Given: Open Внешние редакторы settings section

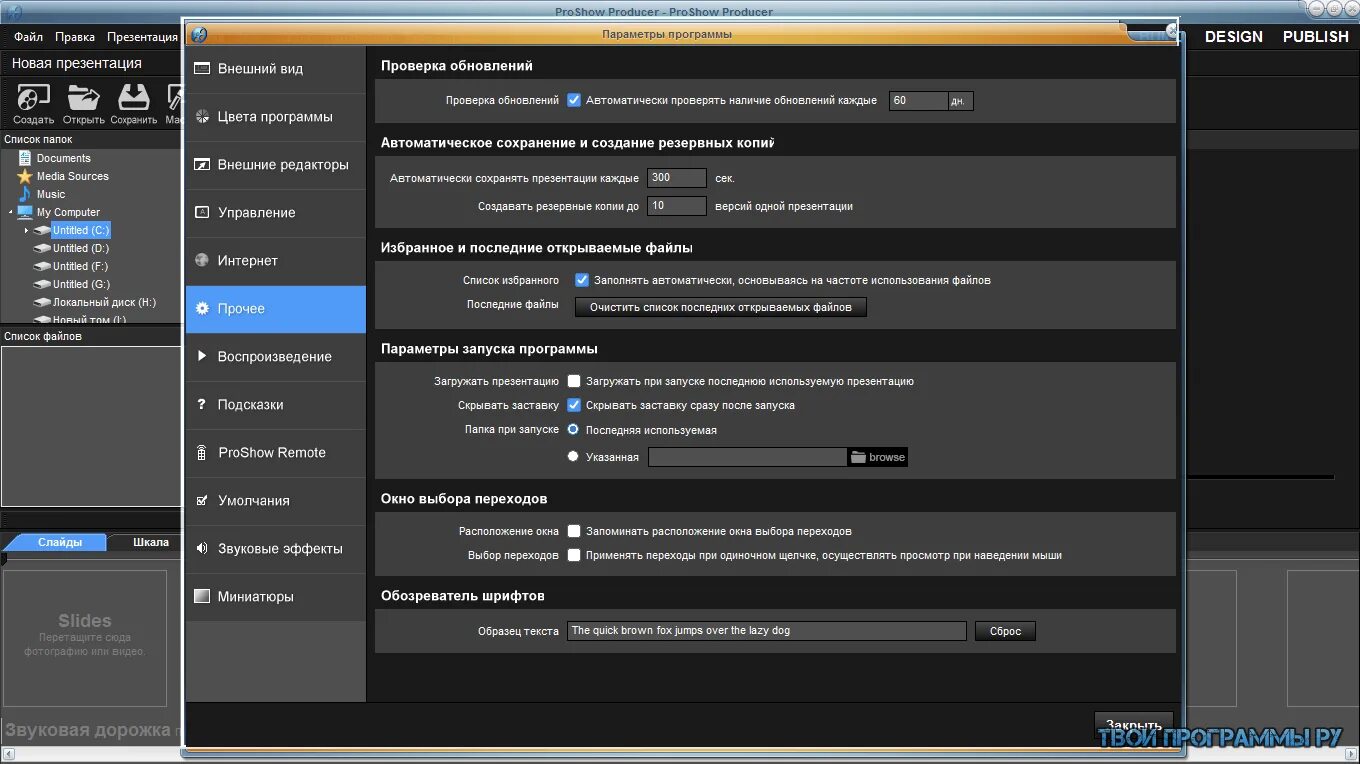Looking at the screenshot, I should [276, 165].
